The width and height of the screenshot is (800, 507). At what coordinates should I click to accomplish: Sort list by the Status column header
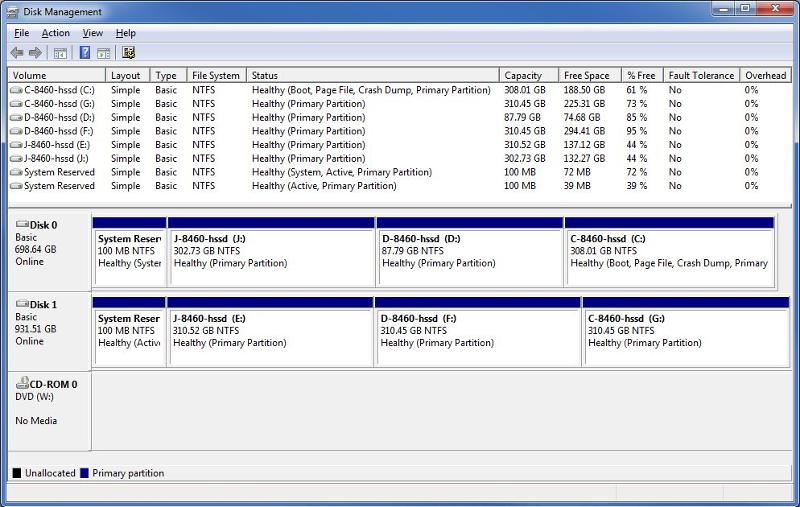pos(372,75)
